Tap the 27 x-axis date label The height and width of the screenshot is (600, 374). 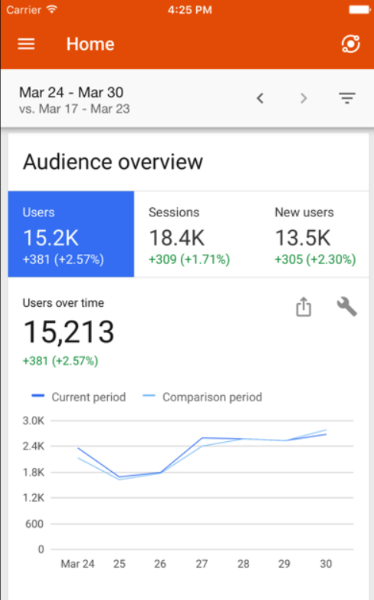click(x=202, y=564)
